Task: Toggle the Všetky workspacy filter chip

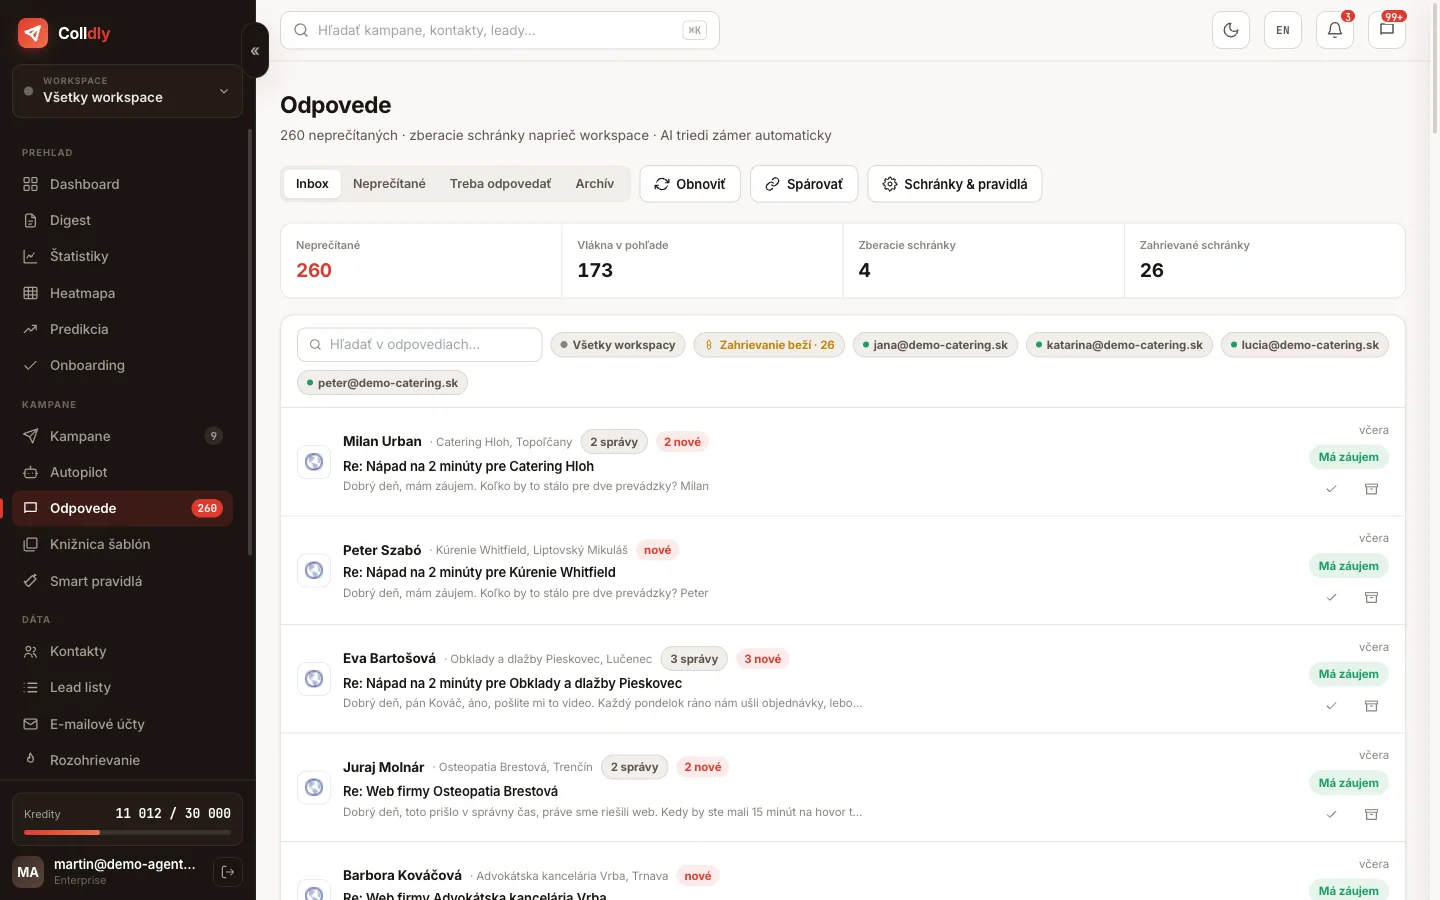Action: (618, 345)
